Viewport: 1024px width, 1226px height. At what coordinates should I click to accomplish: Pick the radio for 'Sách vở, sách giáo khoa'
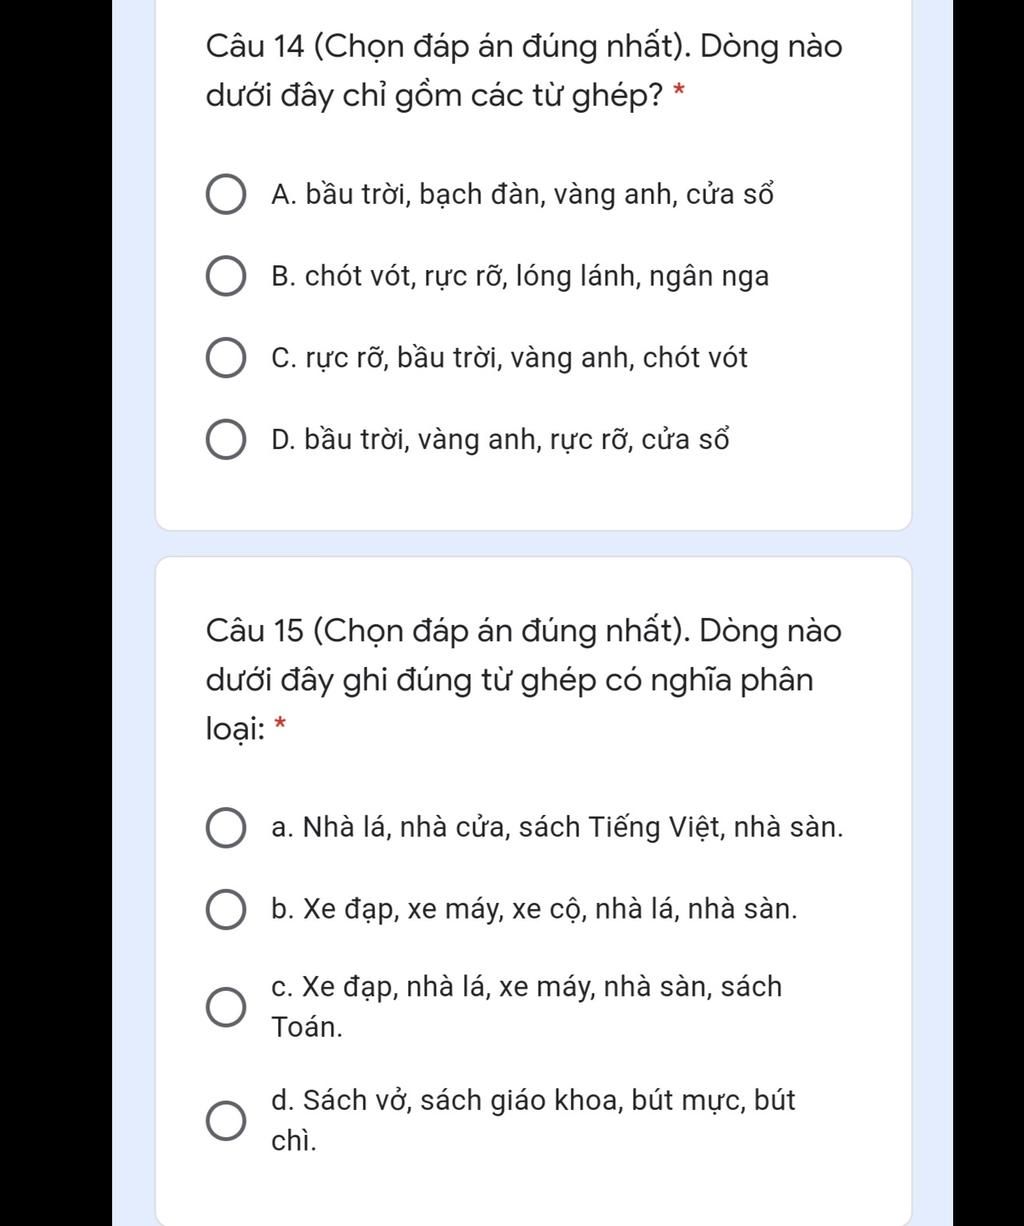226,1121
